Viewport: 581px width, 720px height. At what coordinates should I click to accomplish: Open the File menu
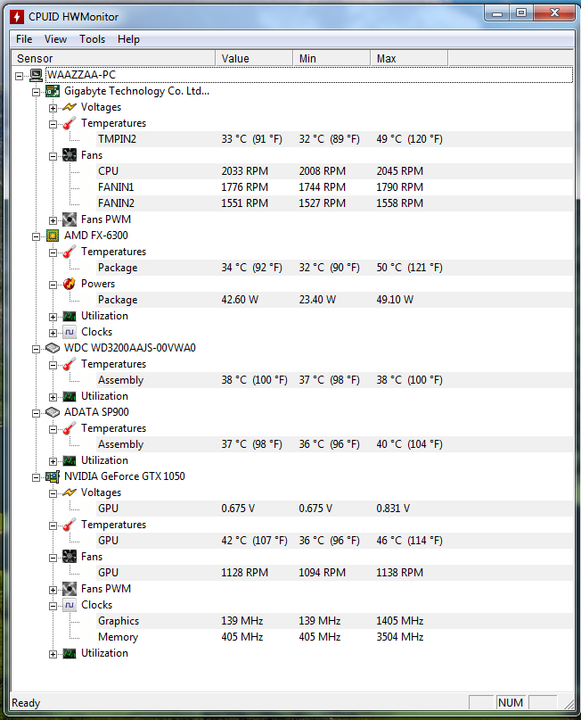(24, 39)
